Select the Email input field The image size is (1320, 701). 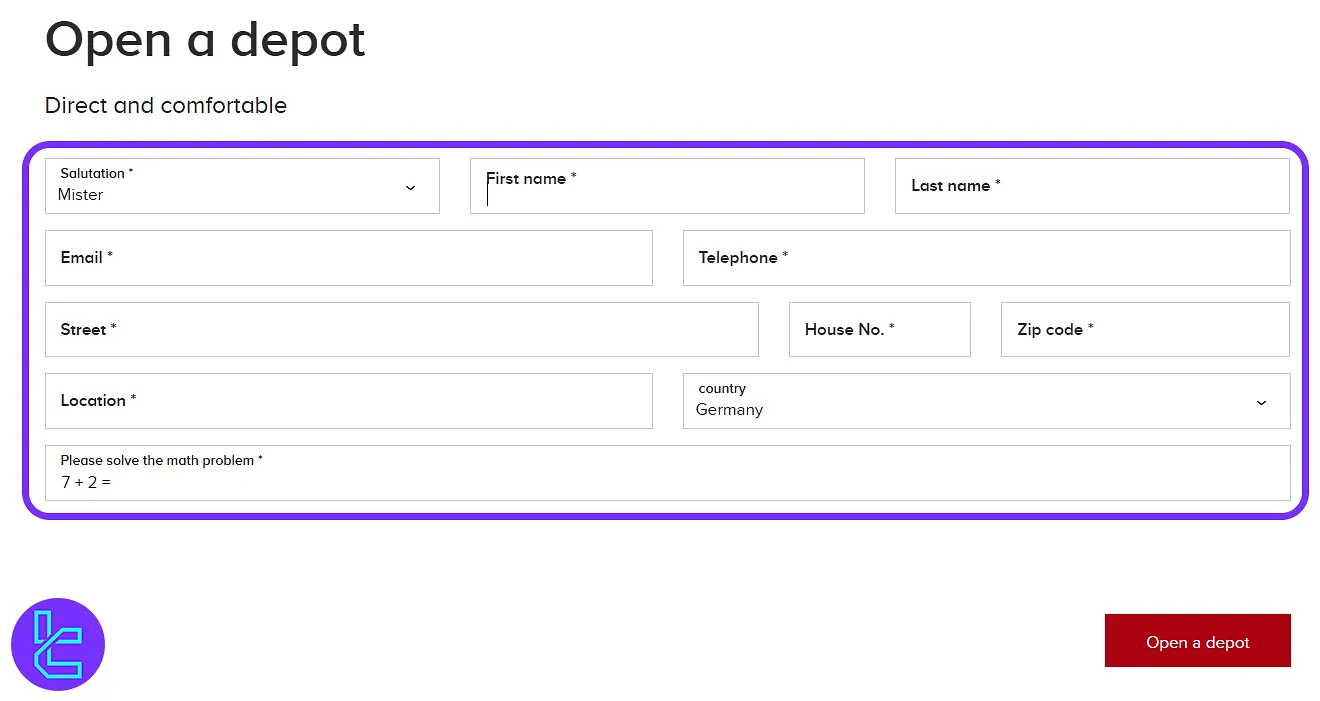(348, 258)
